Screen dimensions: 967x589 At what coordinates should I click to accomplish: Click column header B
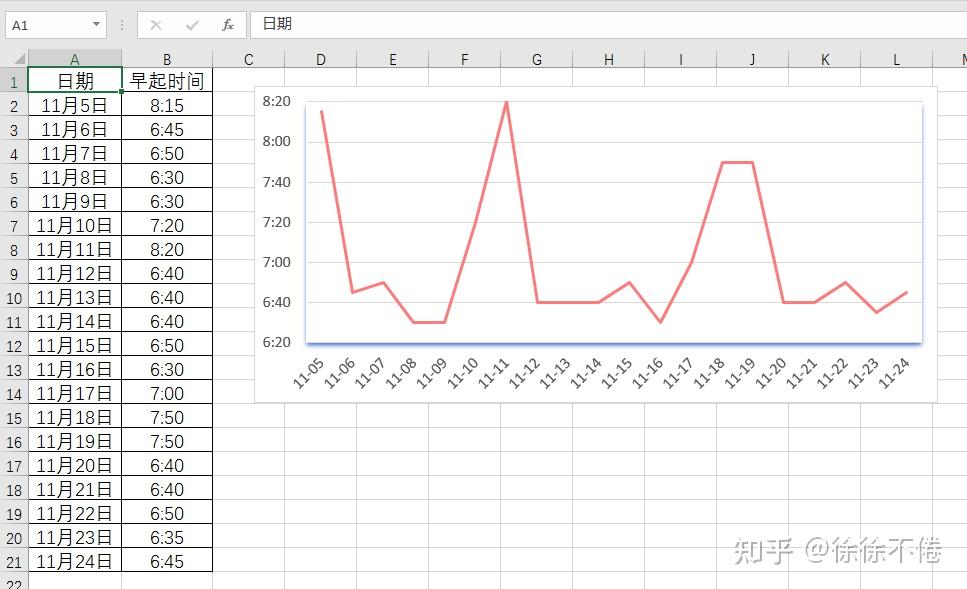coord(166,57)
